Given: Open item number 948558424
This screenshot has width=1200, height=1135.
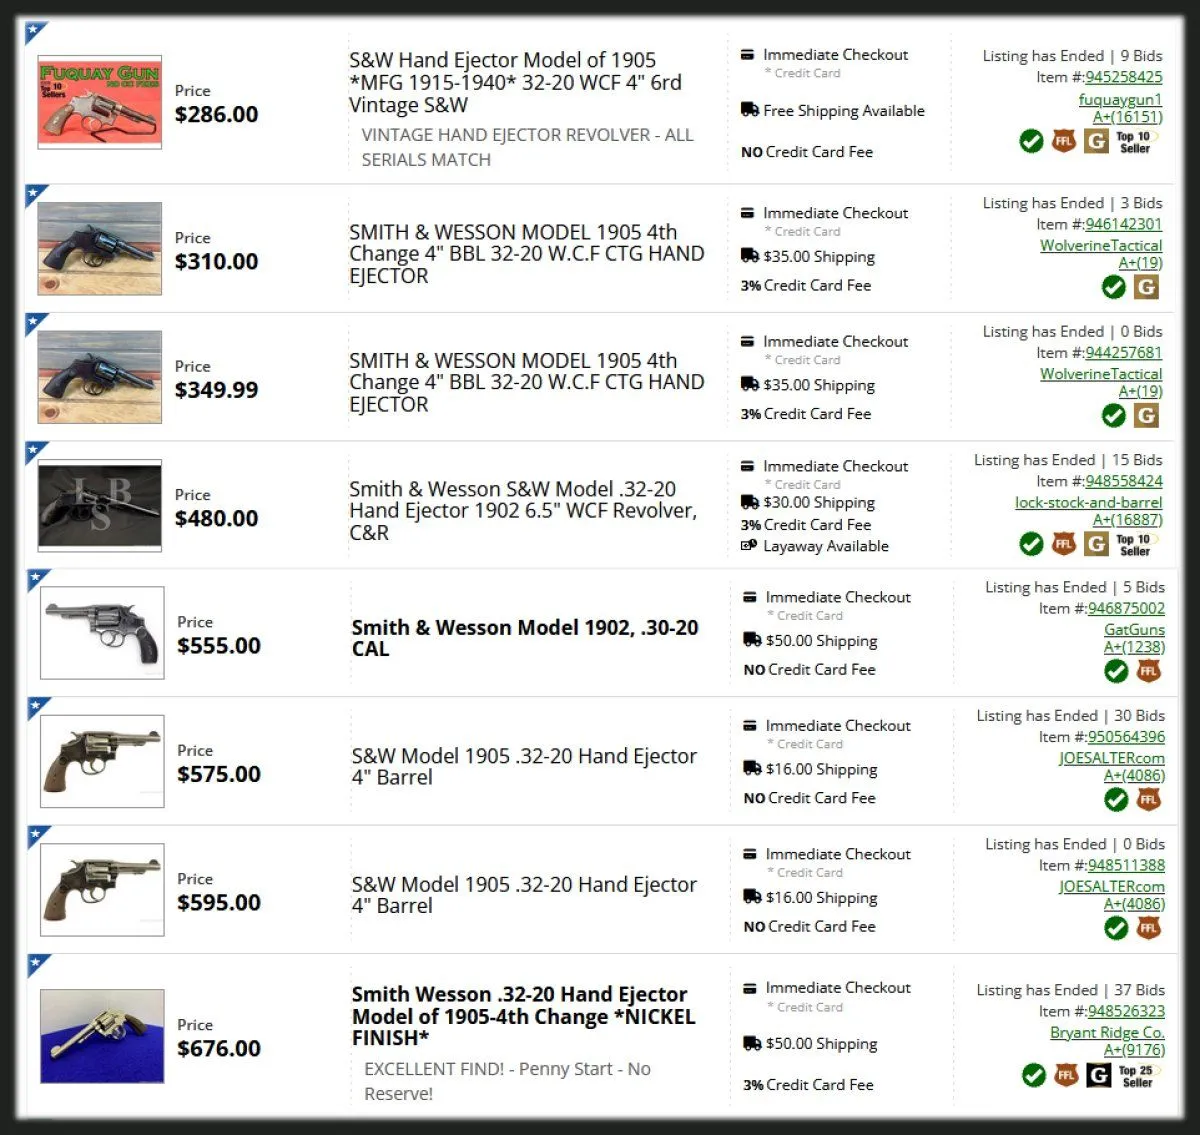Looking at the screenshot, I should tap(1124, 481).
